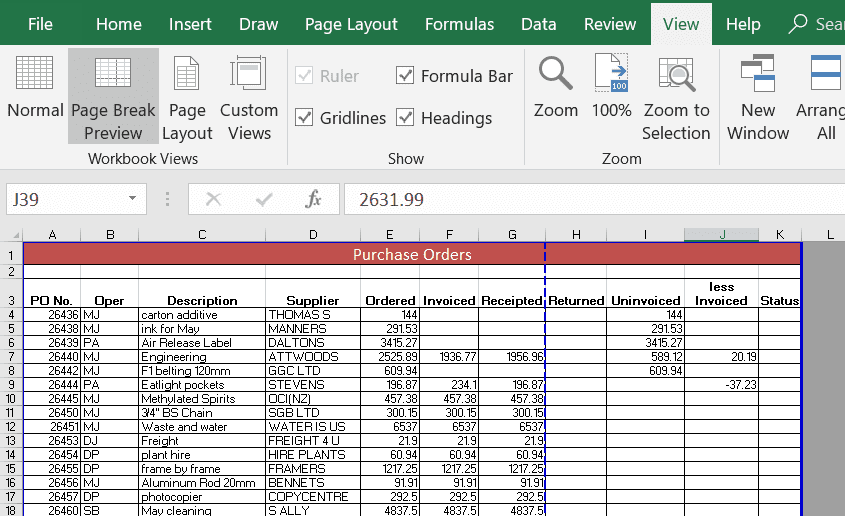Open the Formulas tab
845x516 pixels.
pos(459,24)
